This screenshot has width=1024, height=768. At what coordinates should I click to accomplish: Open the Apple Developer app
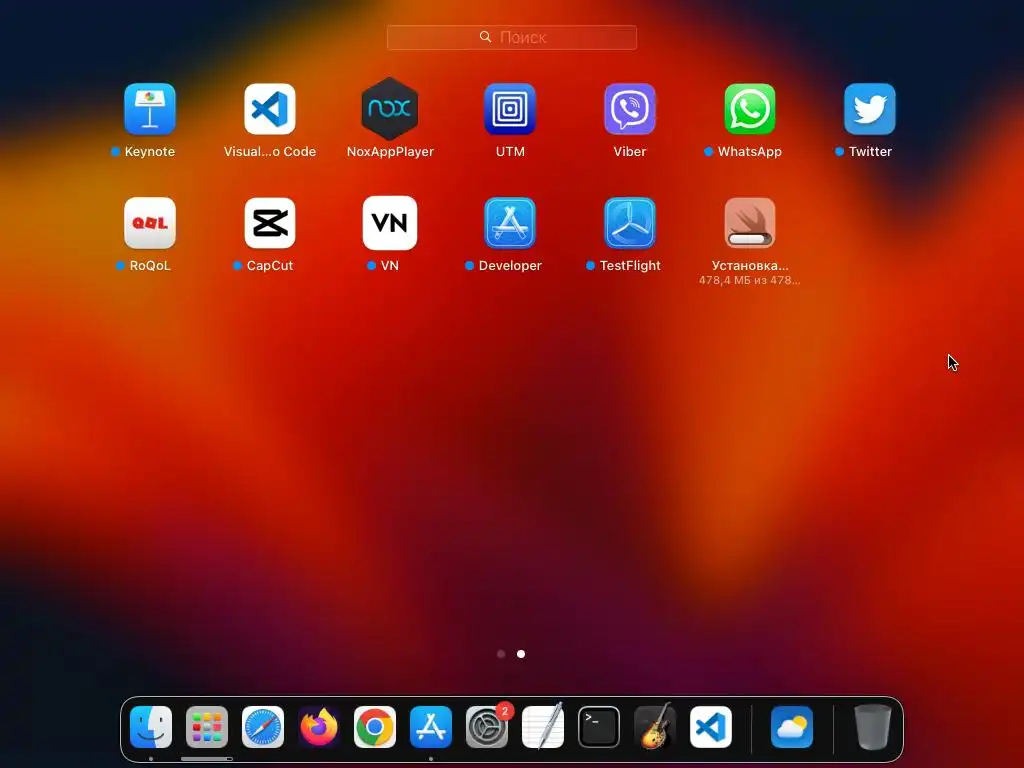pyautogui.click(x=510, y=223)
